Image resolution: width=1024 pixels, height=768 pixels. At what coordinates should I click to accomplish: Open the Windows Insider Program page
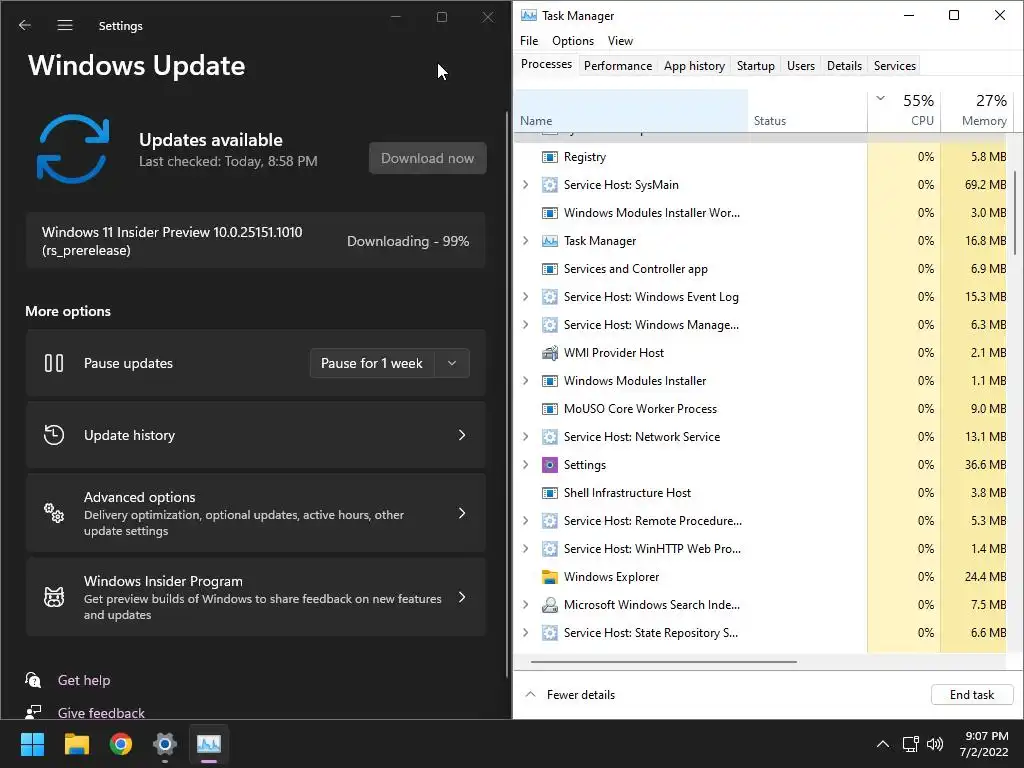coord(255,597)
